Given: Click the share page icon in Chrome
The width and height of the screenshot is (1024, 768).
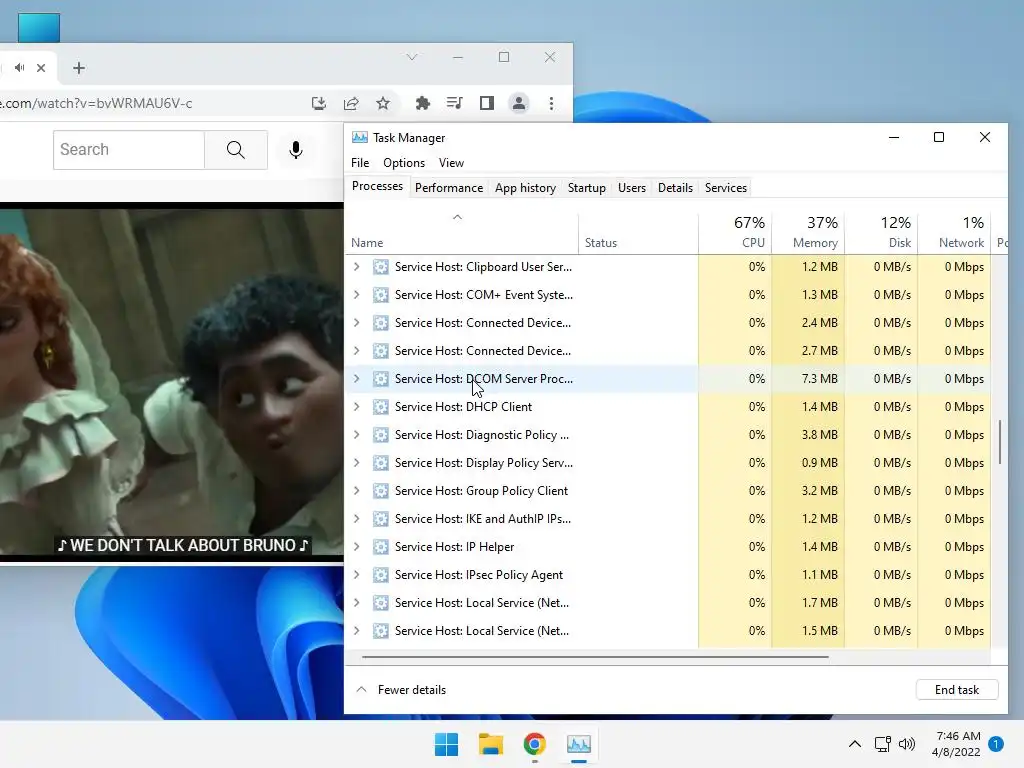Looking at the screenshot, I should click(x=351, y=103).
